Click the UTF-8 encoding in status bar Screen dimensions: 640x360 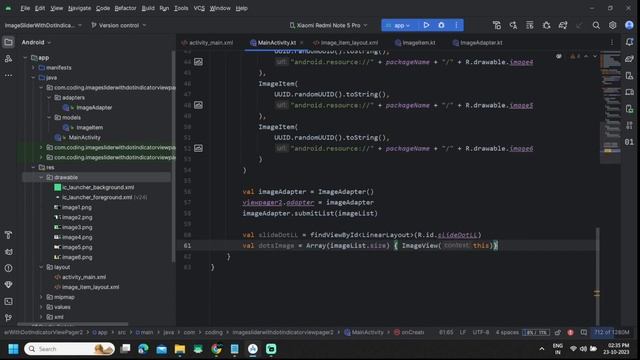click(481, 332)
